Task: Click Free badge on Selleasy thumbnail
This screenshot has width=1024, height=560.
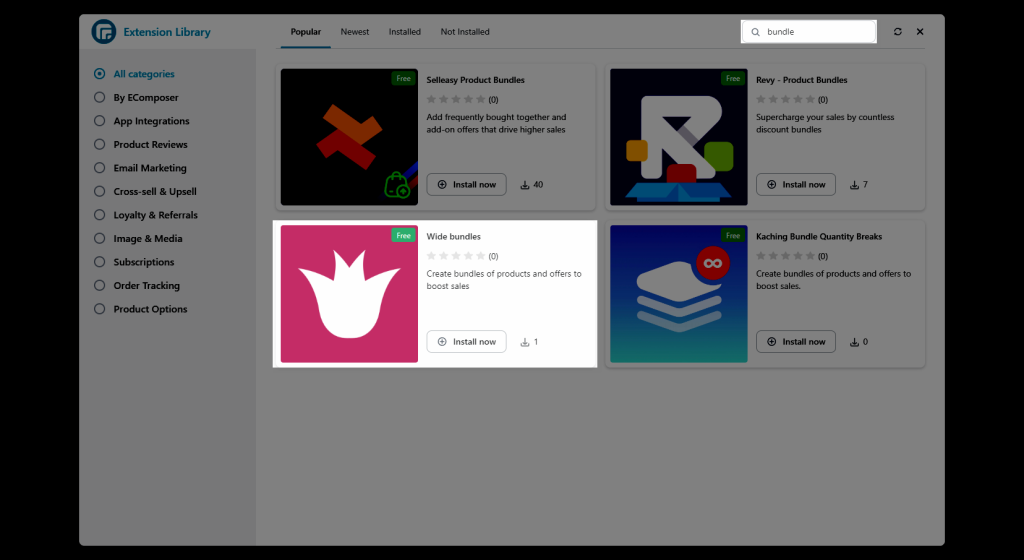Action: pyautogui.click(x=404, y=78)
